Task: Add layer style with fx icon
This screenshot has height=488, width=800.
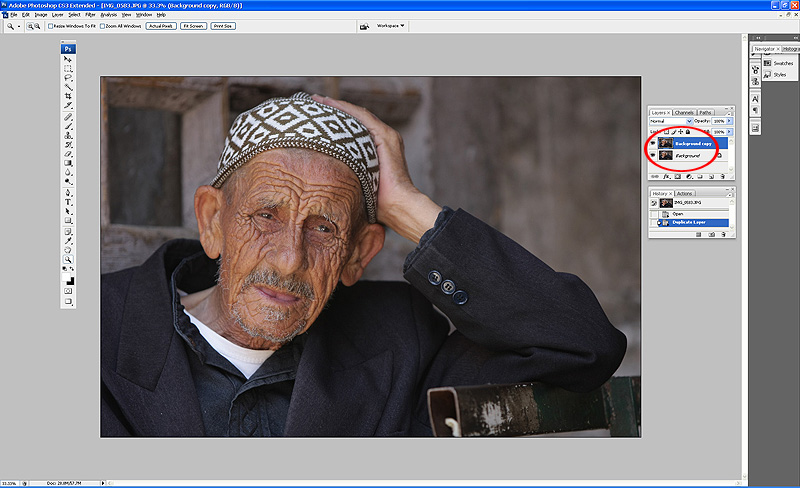Action: click(x=667, y=177)
